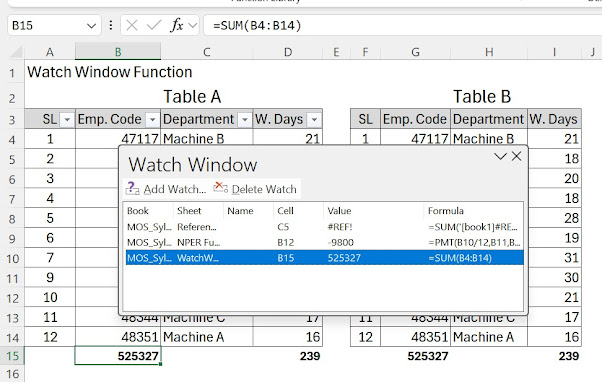Select the watch row for cell B12

(x=324, y=243)
